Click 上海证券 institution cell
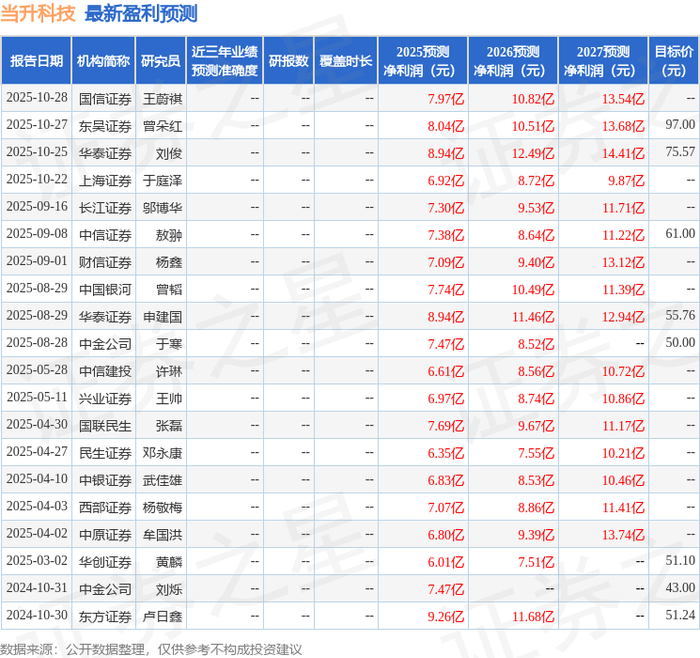The width and height of the screenshot is (700, 658). pos(105,180)
